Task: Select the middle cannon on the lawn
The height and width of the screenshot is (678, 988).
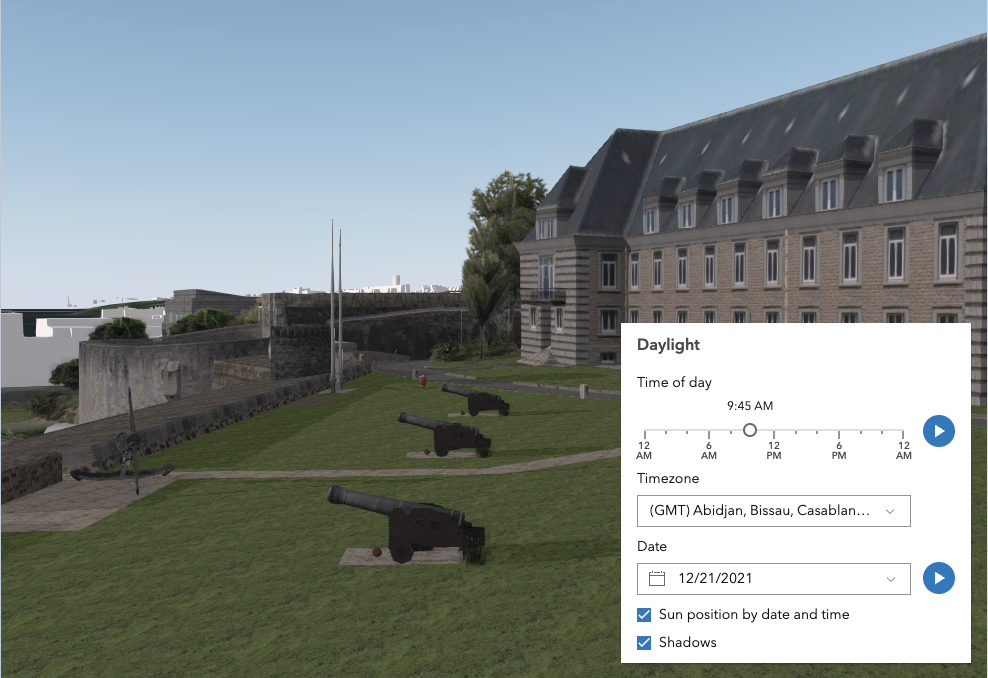Action: click(x=446, y=433)
